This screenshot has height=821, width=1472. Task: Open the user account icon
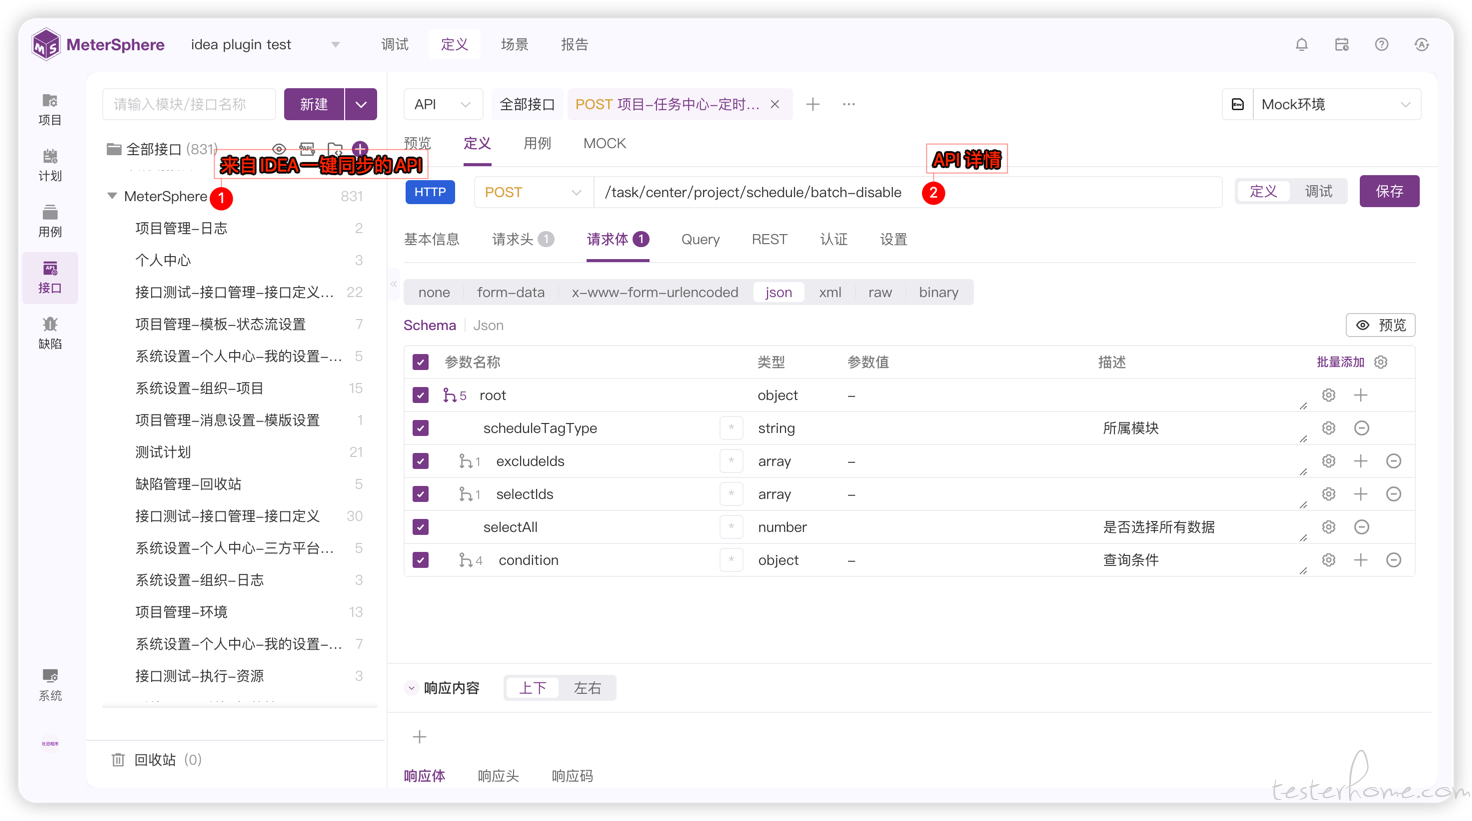(1421, 45)
